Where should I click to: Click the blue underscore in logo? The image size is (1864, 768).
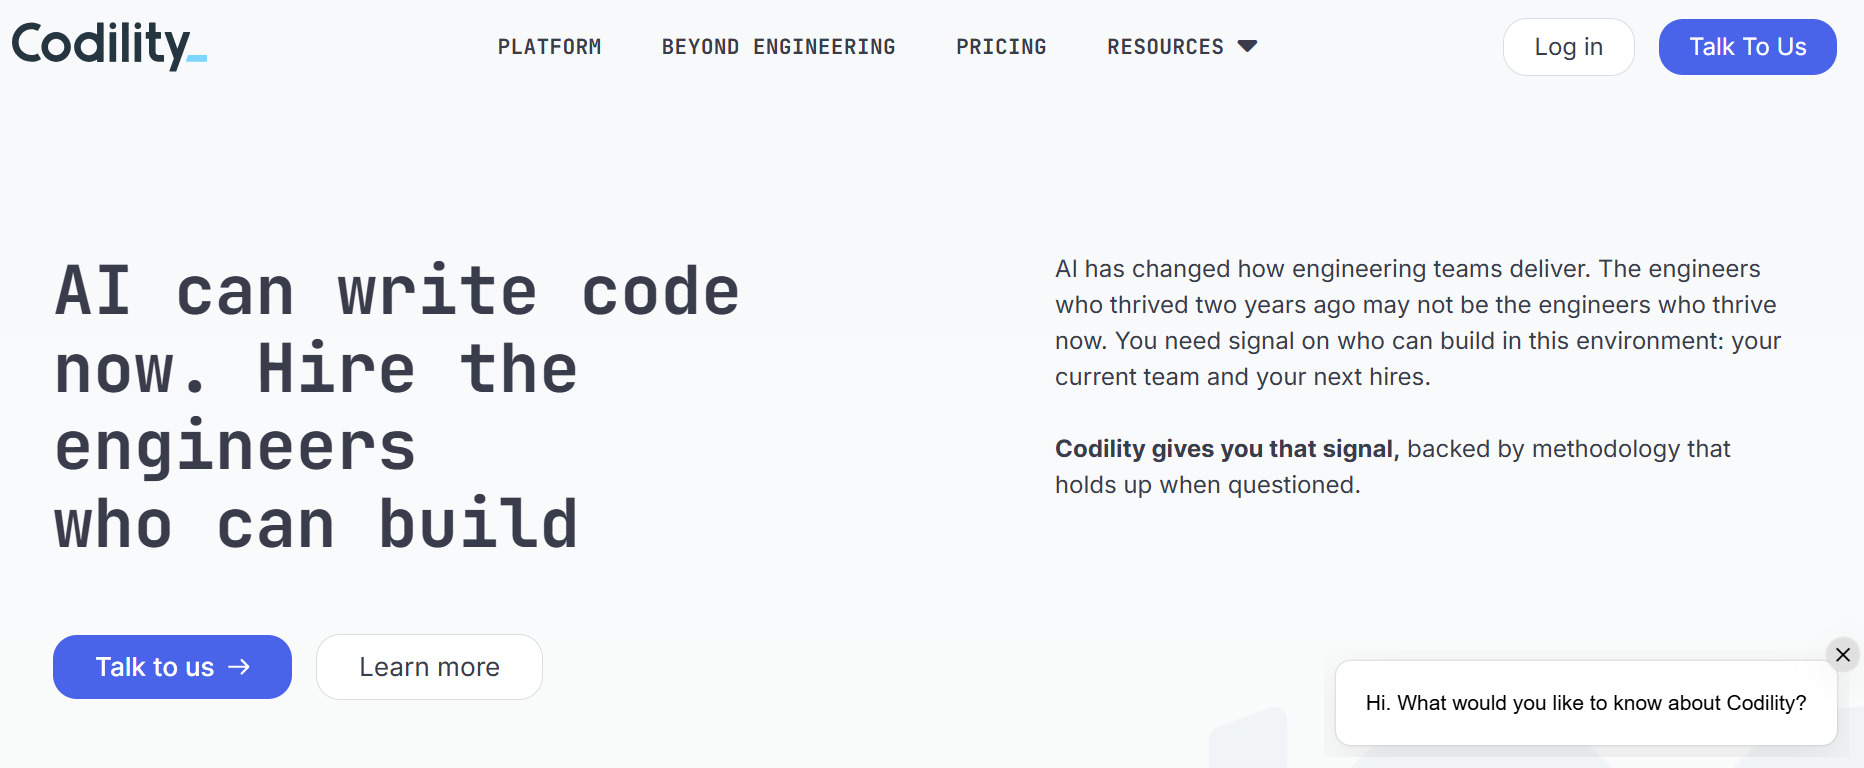[197, 60]
